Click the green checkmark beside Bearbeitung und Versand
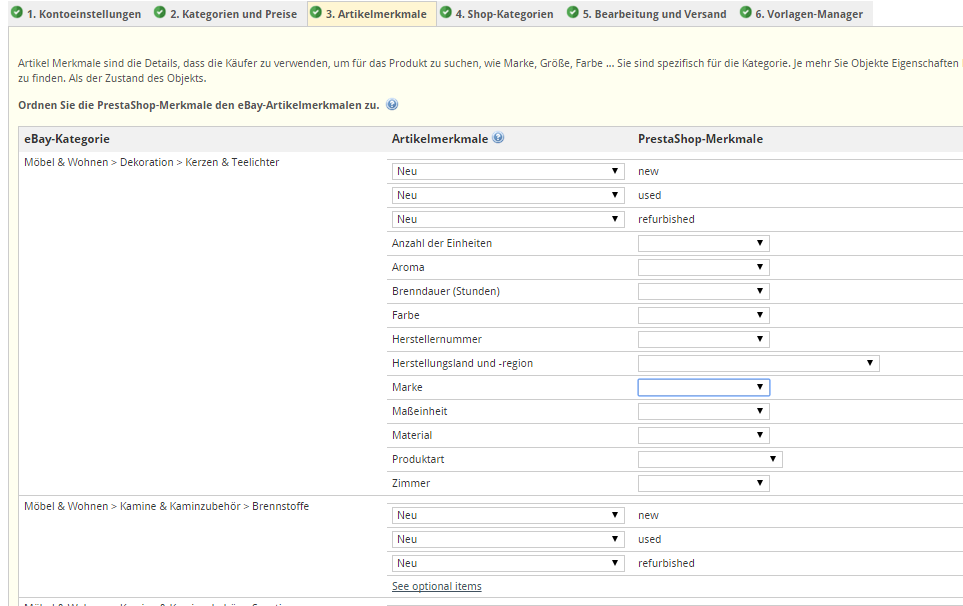Screen dimensions: 963x606 click(x=573, y=13)
